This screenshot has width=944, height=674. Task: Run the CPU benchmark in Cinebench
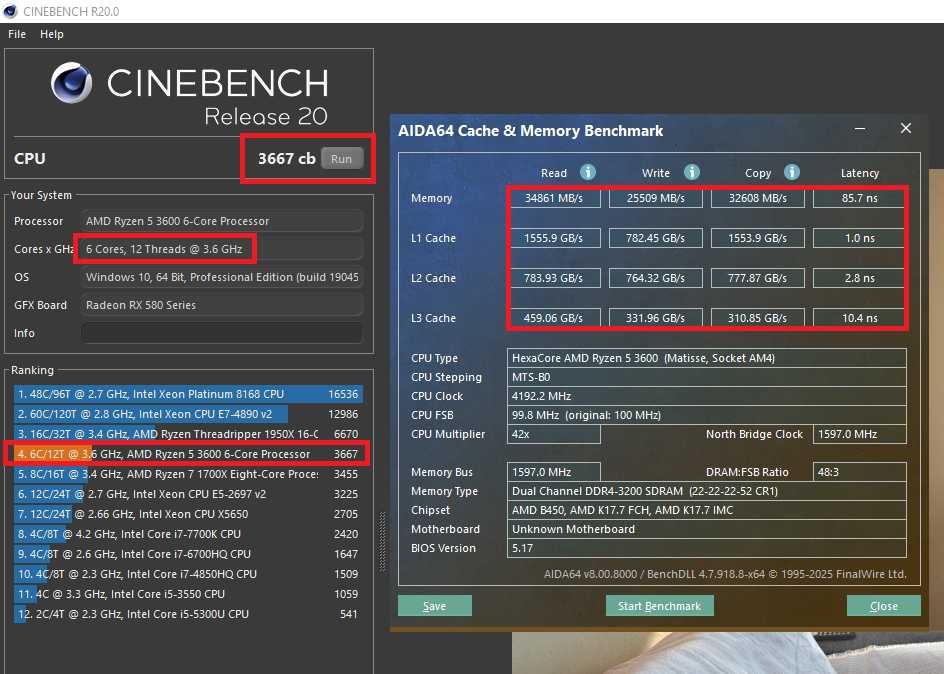pos(341,159)
